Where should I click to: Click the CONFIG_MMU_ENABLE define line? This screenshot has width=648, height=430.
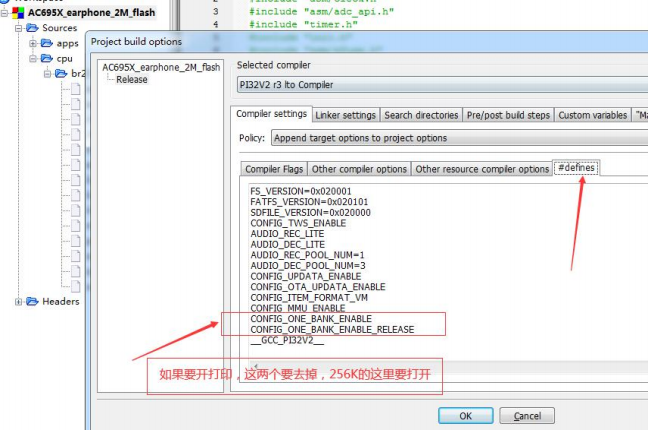click(298, 308)
